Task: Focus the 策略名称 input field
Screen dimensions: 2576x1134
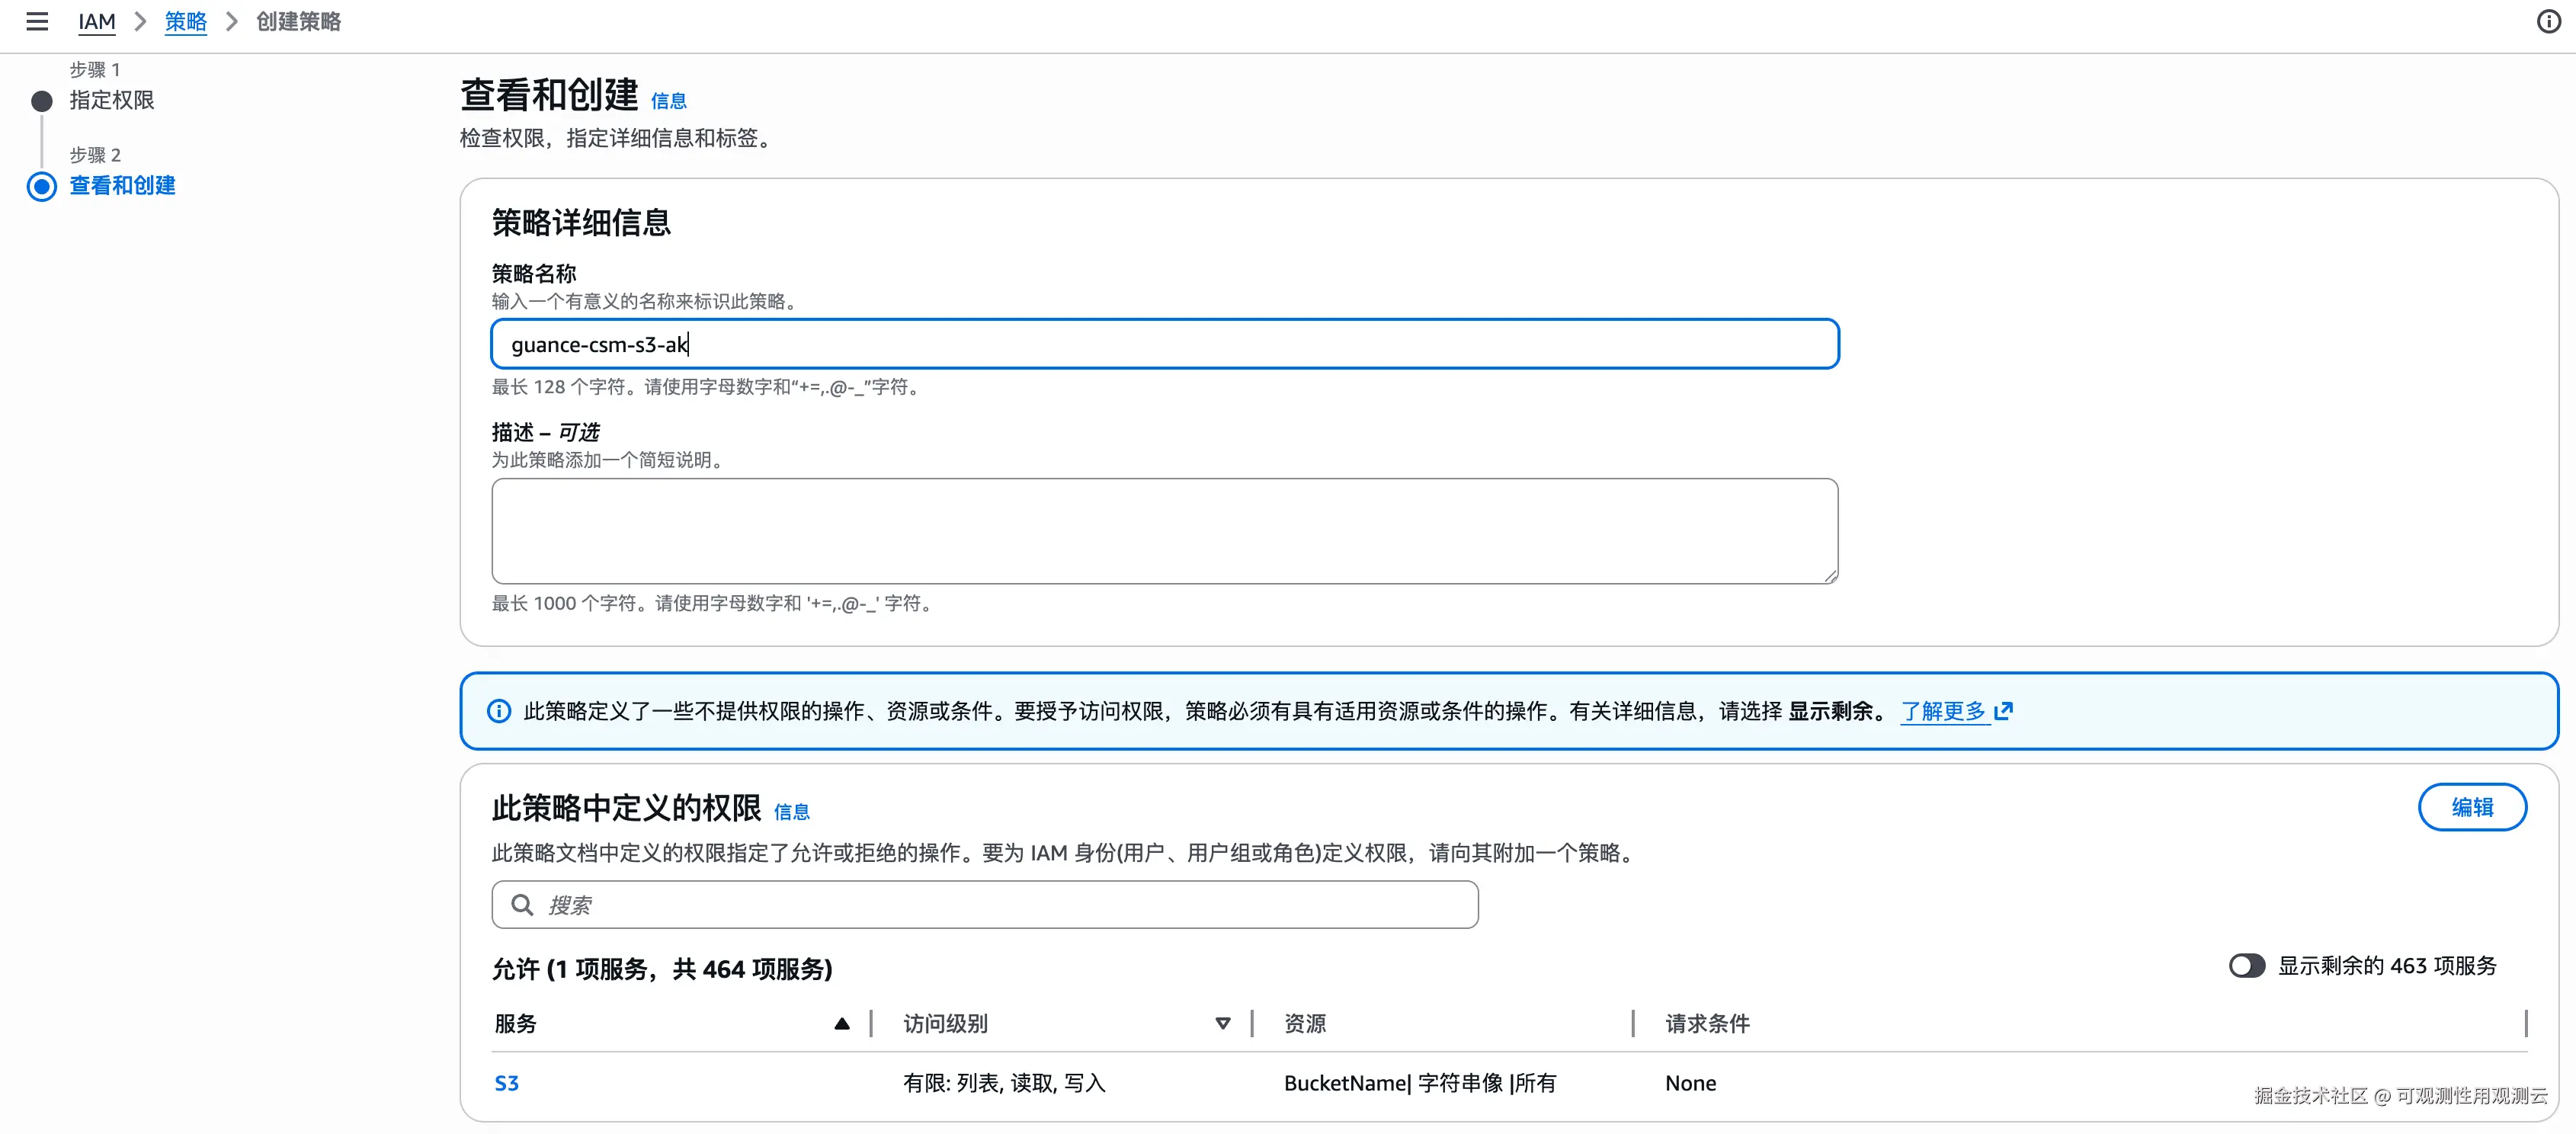Action: [1164, 344]
